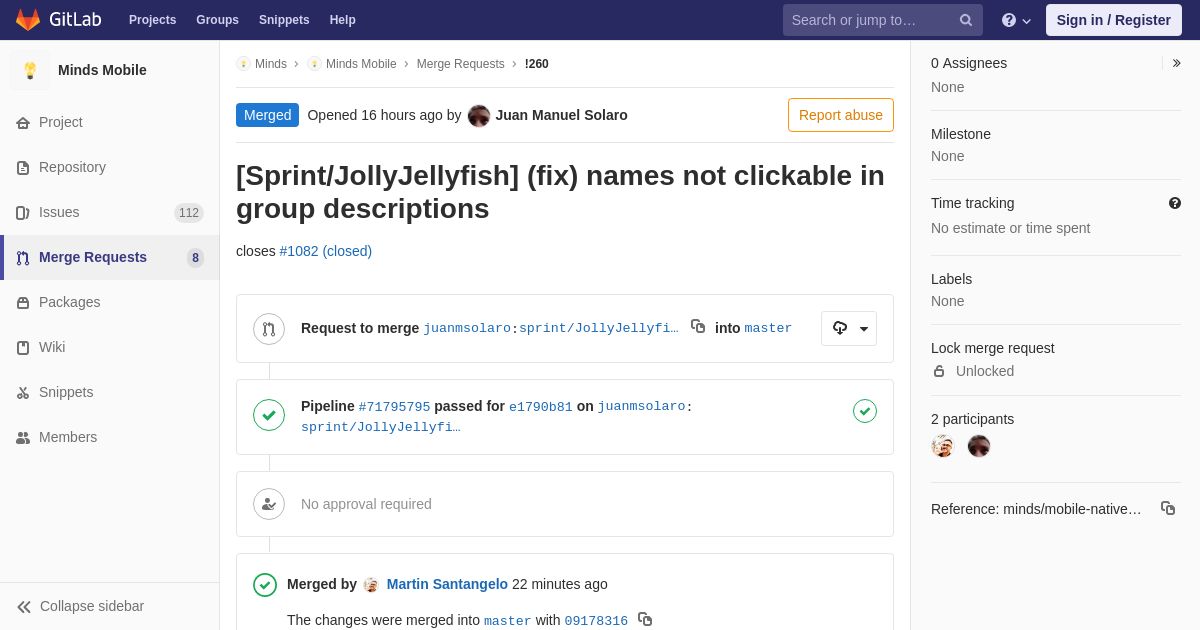1200x630 pixels.
Task: Copy the merge request reference icon
Action: click(x=1168, y=508)
